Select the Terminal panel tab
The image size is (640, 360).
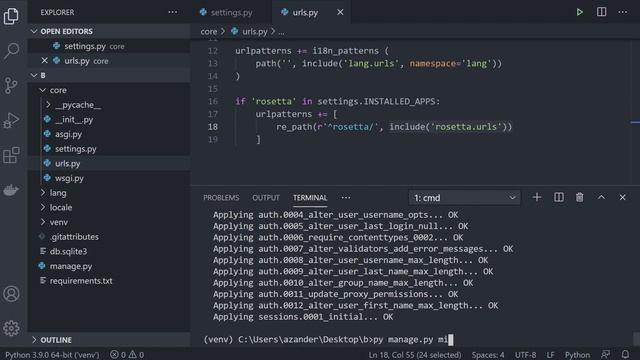310,198
